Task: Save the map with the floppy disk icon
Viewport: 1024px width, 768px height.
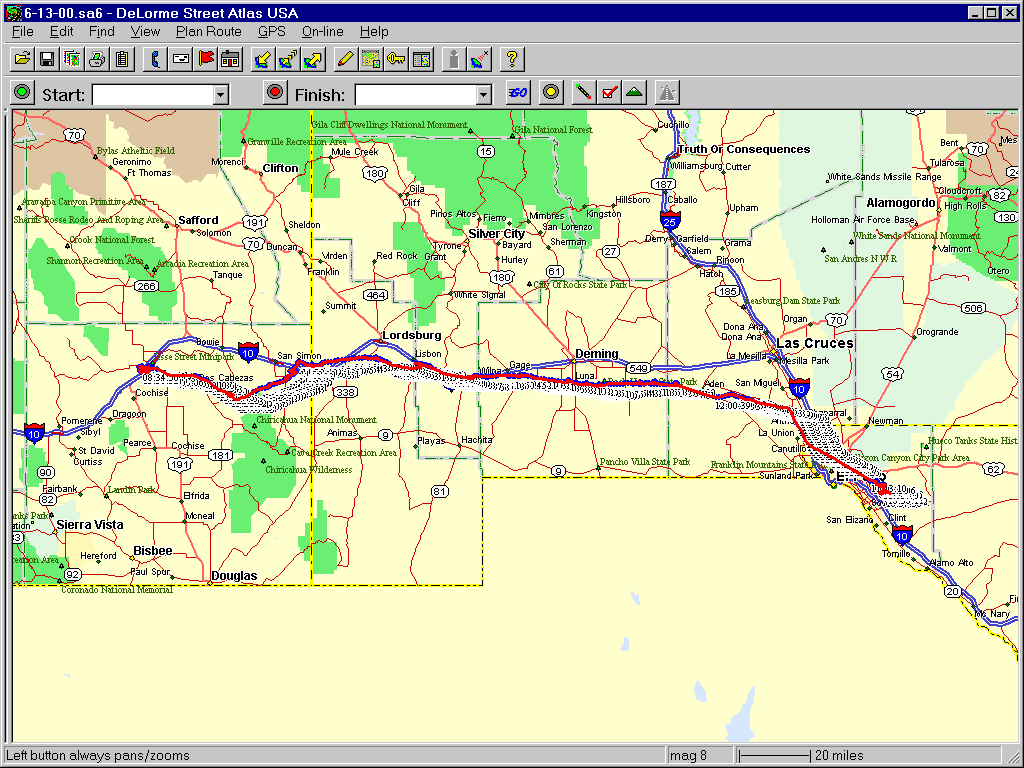Action: pos(46,59)
